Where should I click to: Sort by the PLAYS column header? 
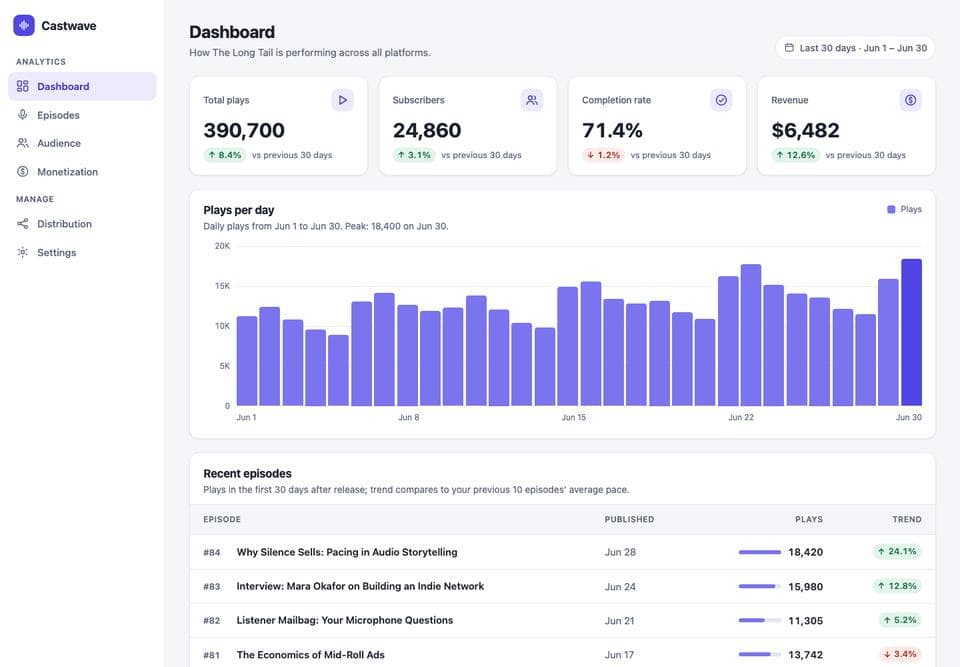click(x=809, y=519)
